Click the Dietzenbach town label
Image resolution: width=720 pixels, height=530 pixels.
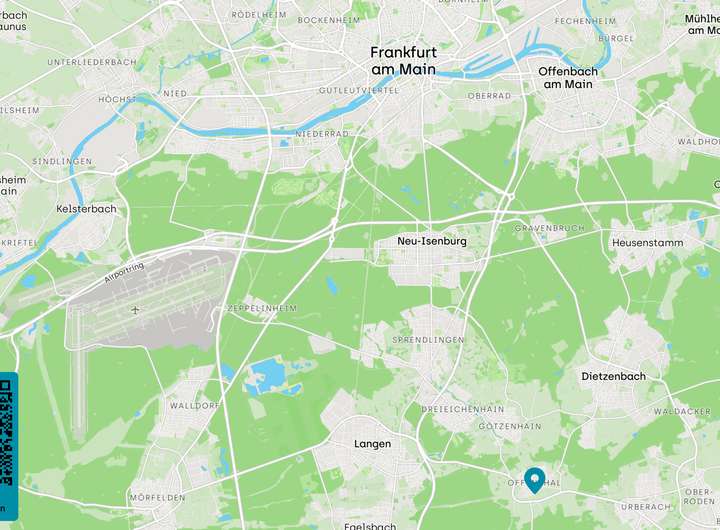pyautogui.click(x=613, y=376)
